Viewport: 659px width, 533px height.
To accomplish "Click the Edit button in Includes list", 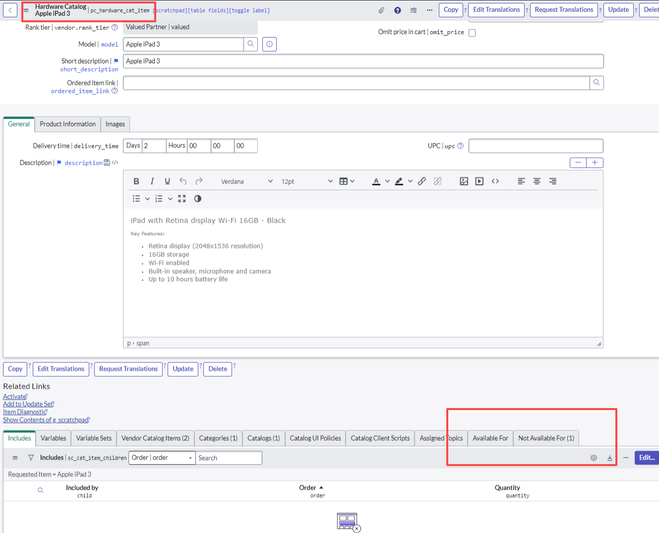I will [x=646, y=458].
